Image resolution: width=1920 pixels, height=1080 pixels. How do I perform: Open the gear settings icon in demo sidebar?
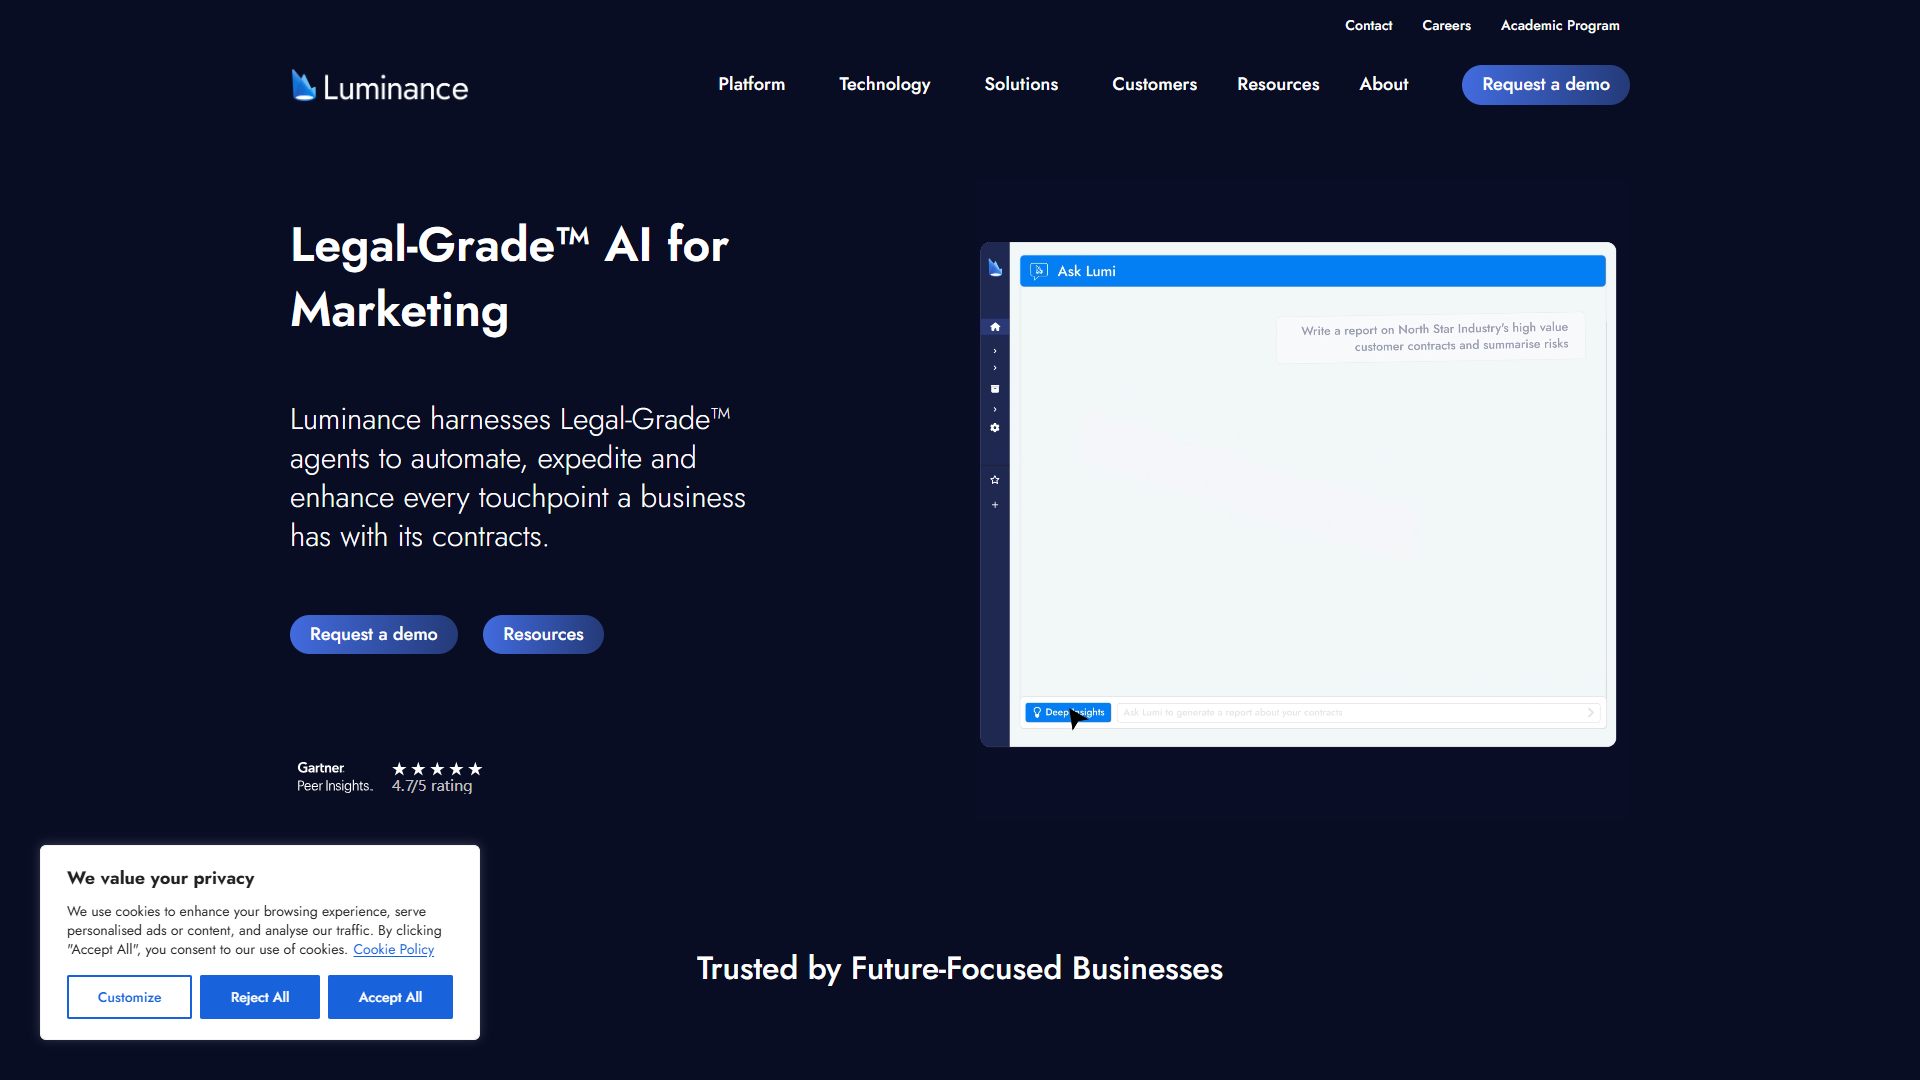pos(995,428)
